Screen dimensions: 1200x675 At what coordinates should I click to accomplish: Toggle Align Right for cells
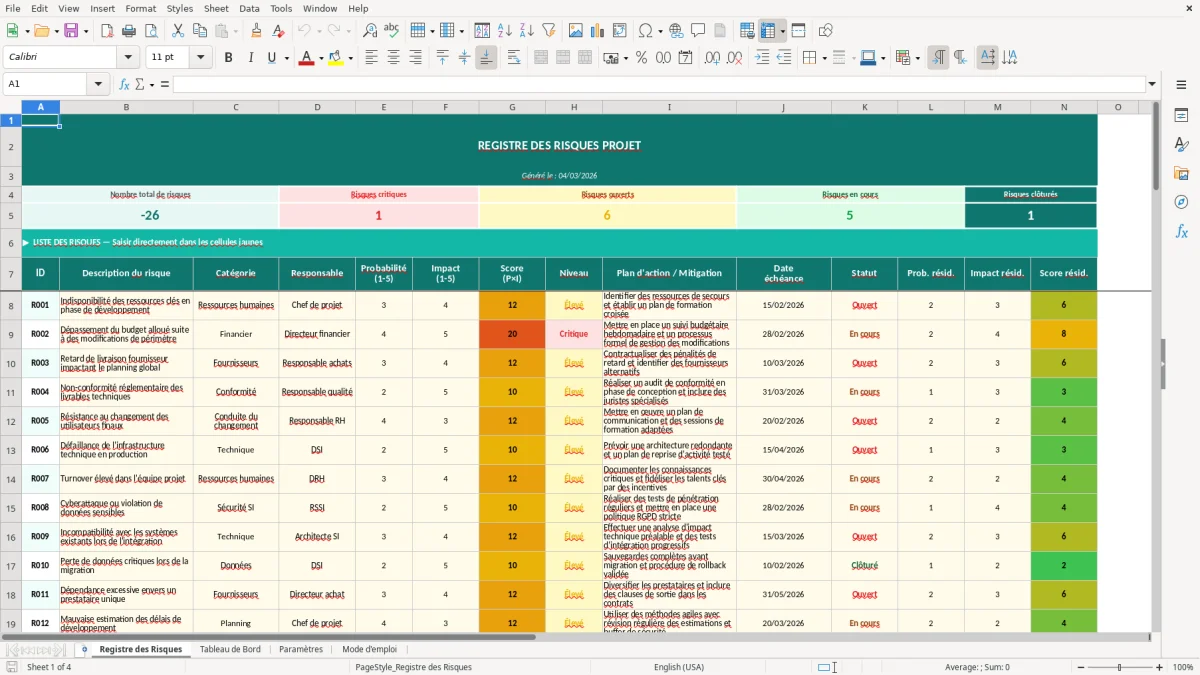click(414, 58)
